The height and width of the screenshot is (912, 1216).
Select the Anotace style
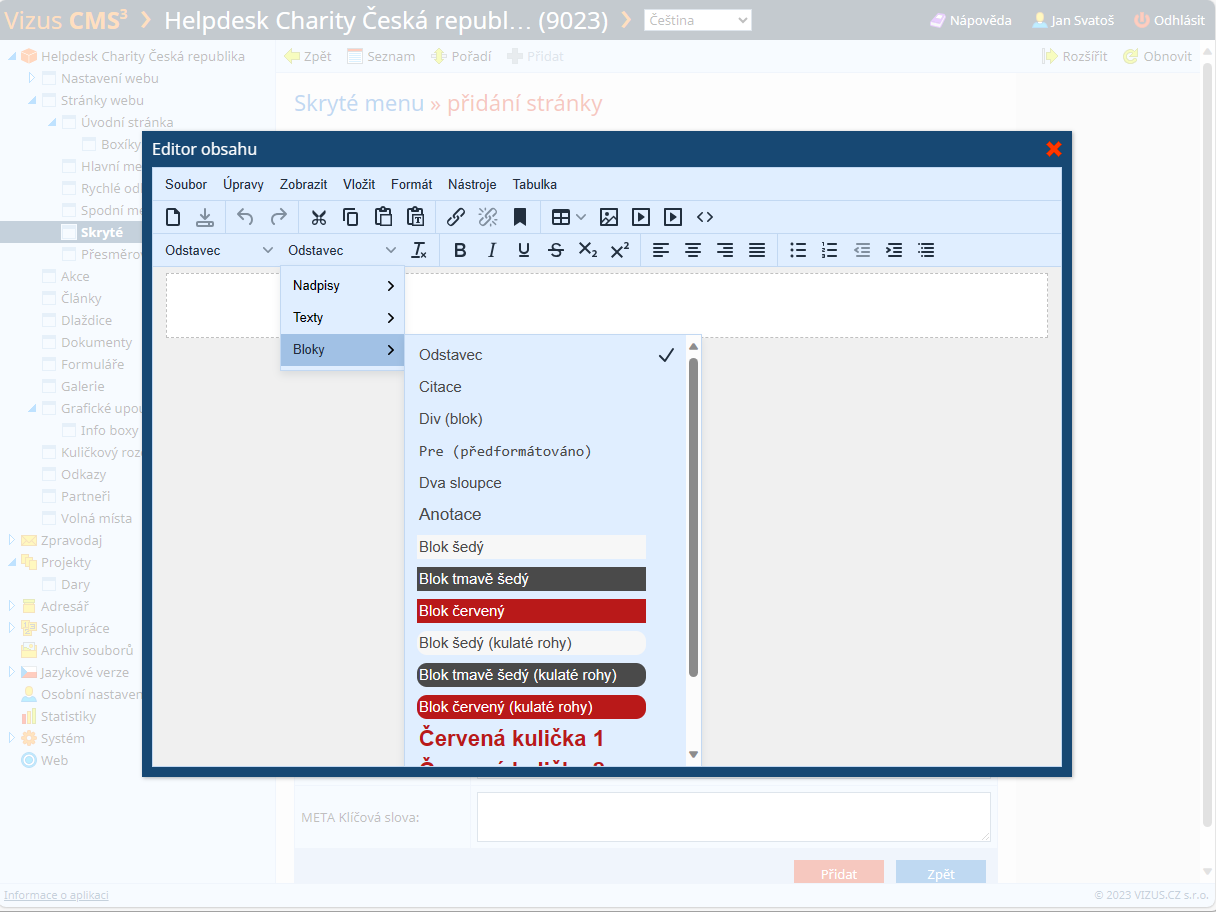coord(546,515)
